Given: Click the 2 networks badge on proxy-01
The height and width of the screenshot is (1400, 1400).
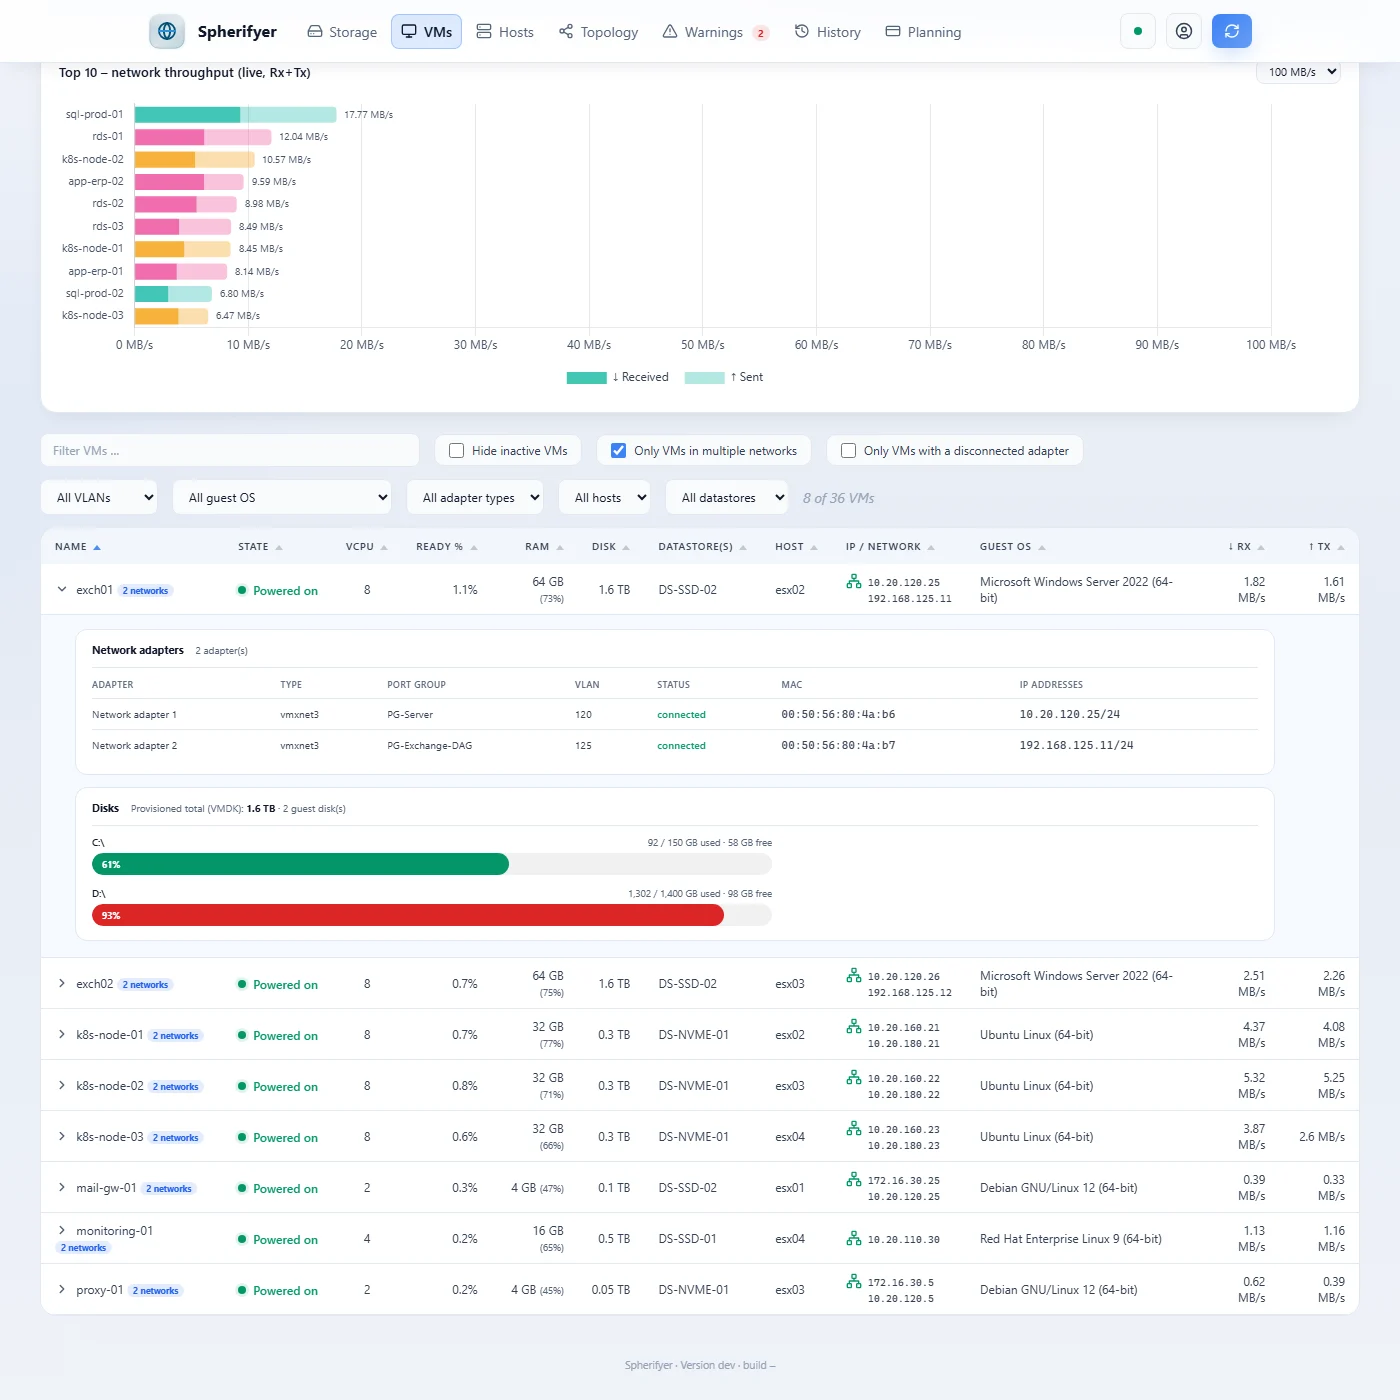Looking at the screenshot, I should coord(156,1291).
